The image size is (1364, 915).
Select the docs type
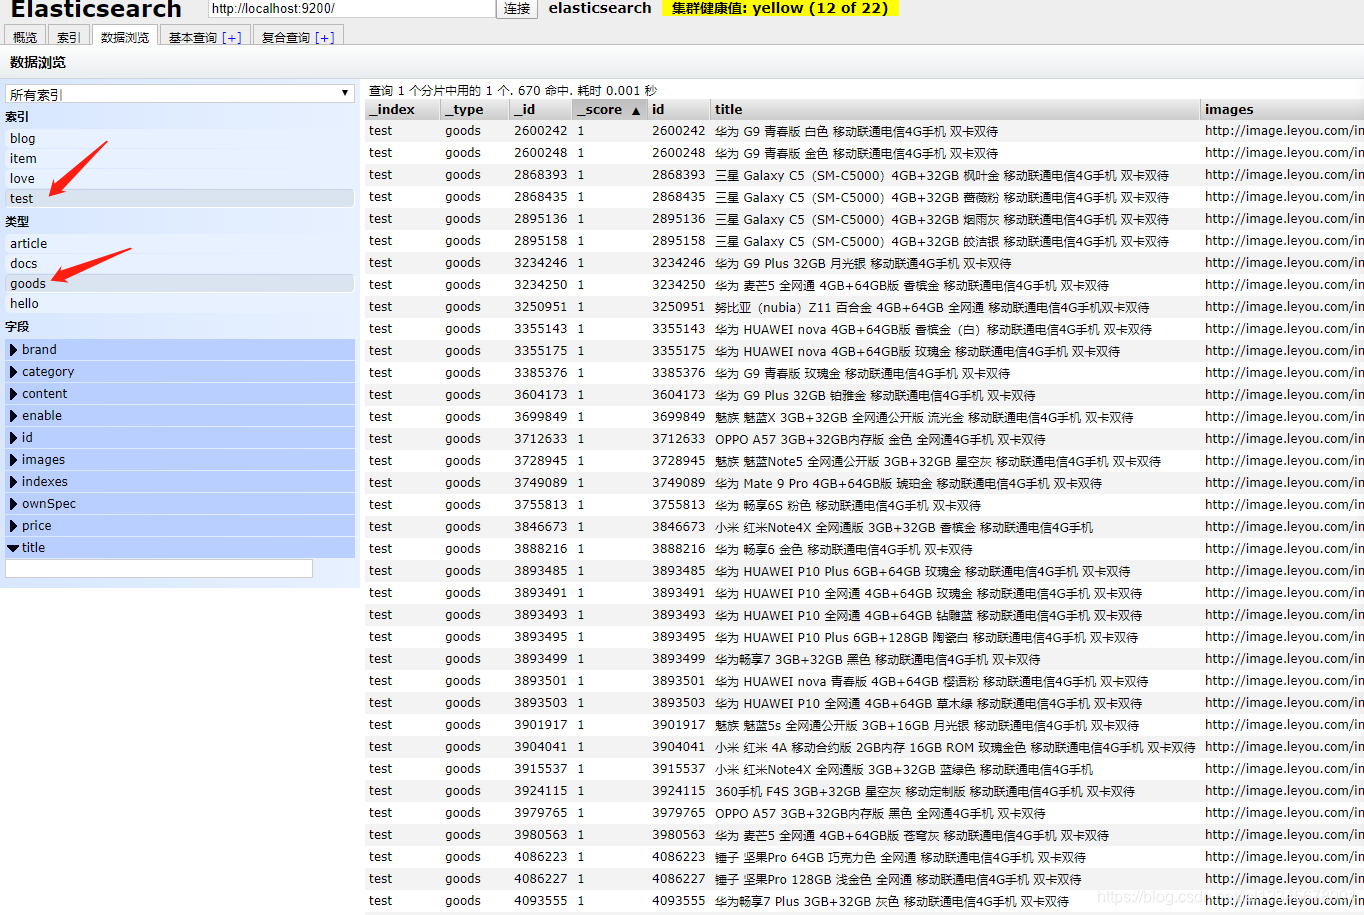point(180,264)
